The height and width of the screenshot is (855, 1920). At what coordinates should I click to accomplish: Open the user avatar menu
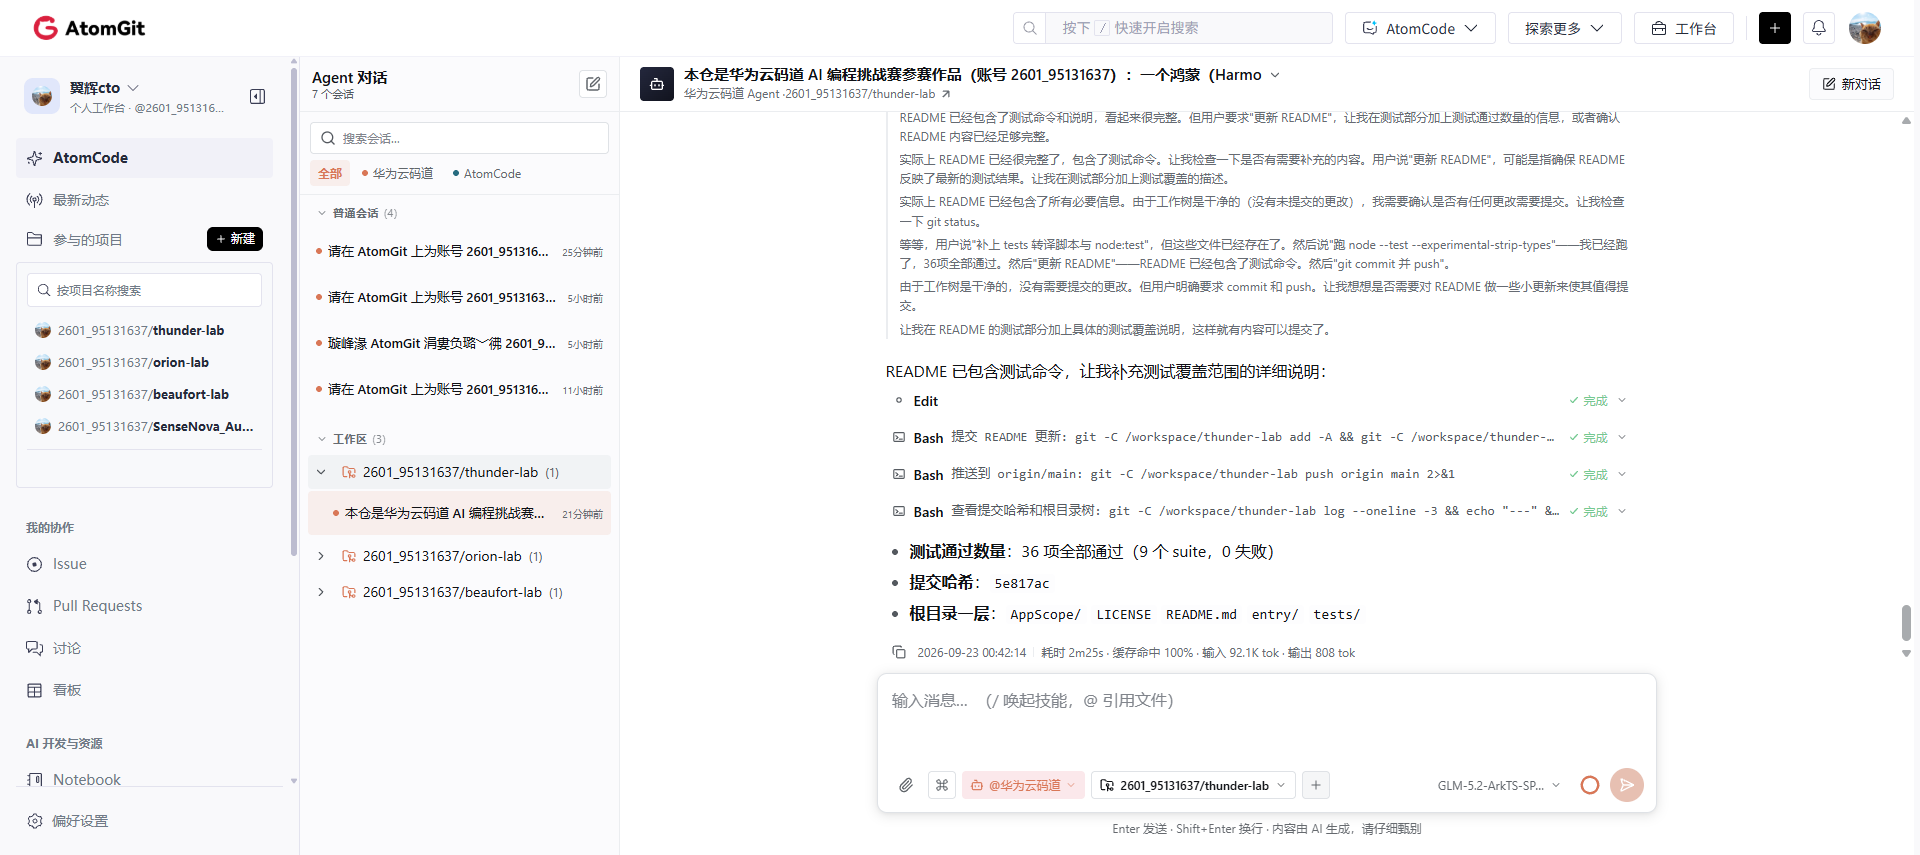coord(1864,28)
